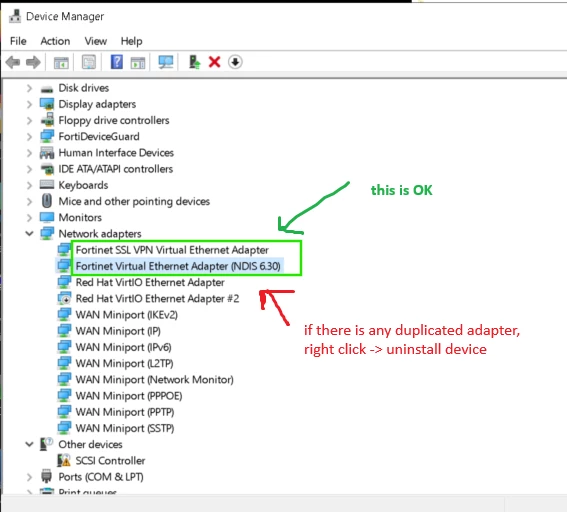
Task: Click the FortiDeviceGuard category icon
Action: tap(47, 136)
